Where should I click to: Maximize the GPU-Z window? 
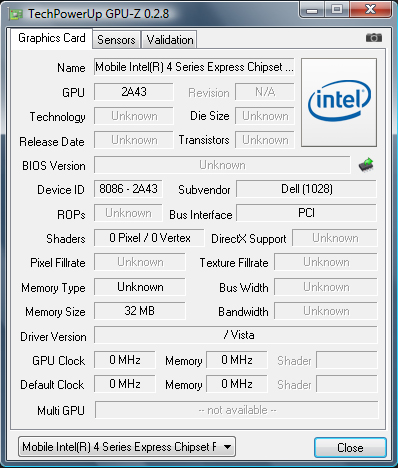pyautogui.click(x=337, y=10)
